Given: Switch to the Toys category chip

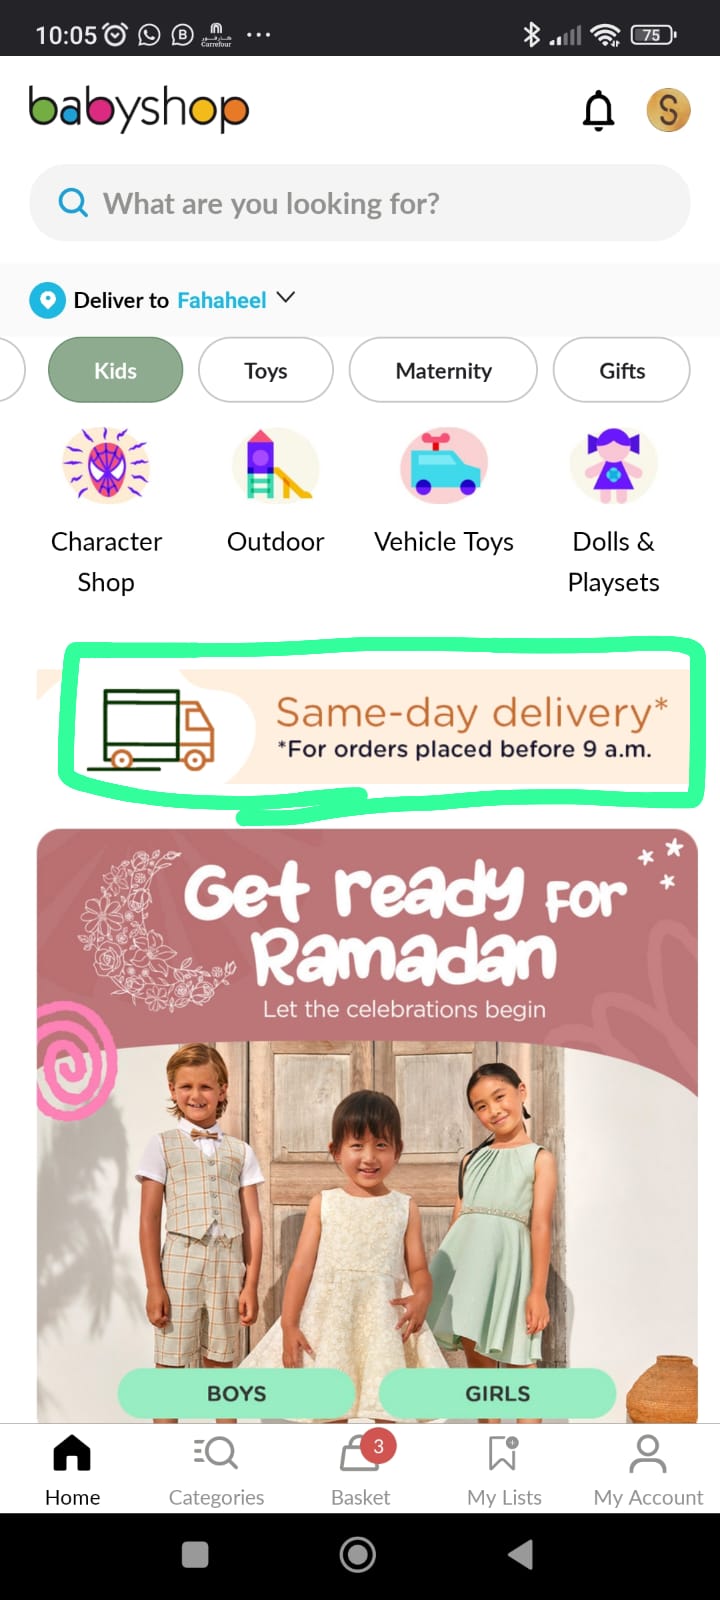Looking at the screenshot, I should click(x=266, y=370).
